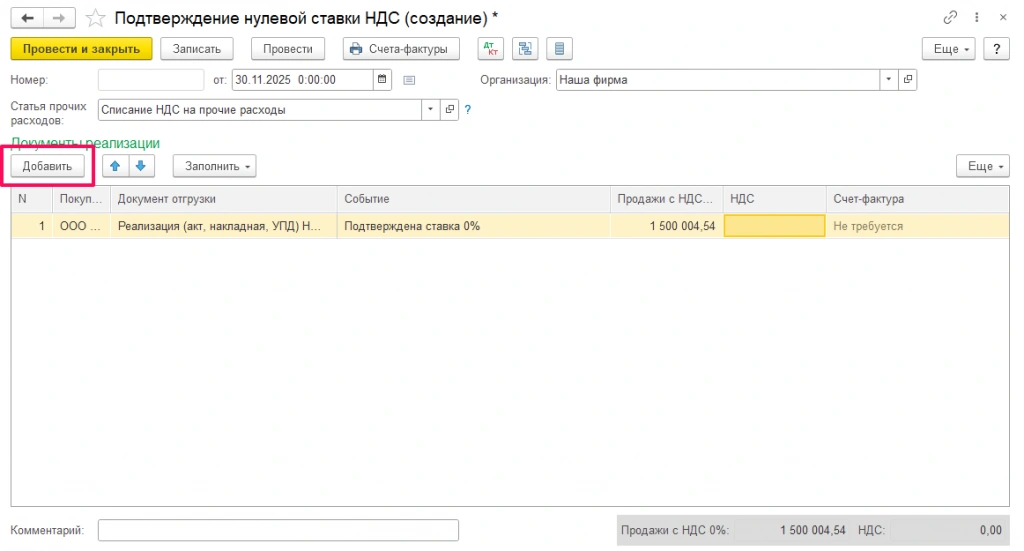This screenshot has height=551, width=1024.
Task: Add a row with Добавить
Action: pyautogui.click(x=47, y=166)
